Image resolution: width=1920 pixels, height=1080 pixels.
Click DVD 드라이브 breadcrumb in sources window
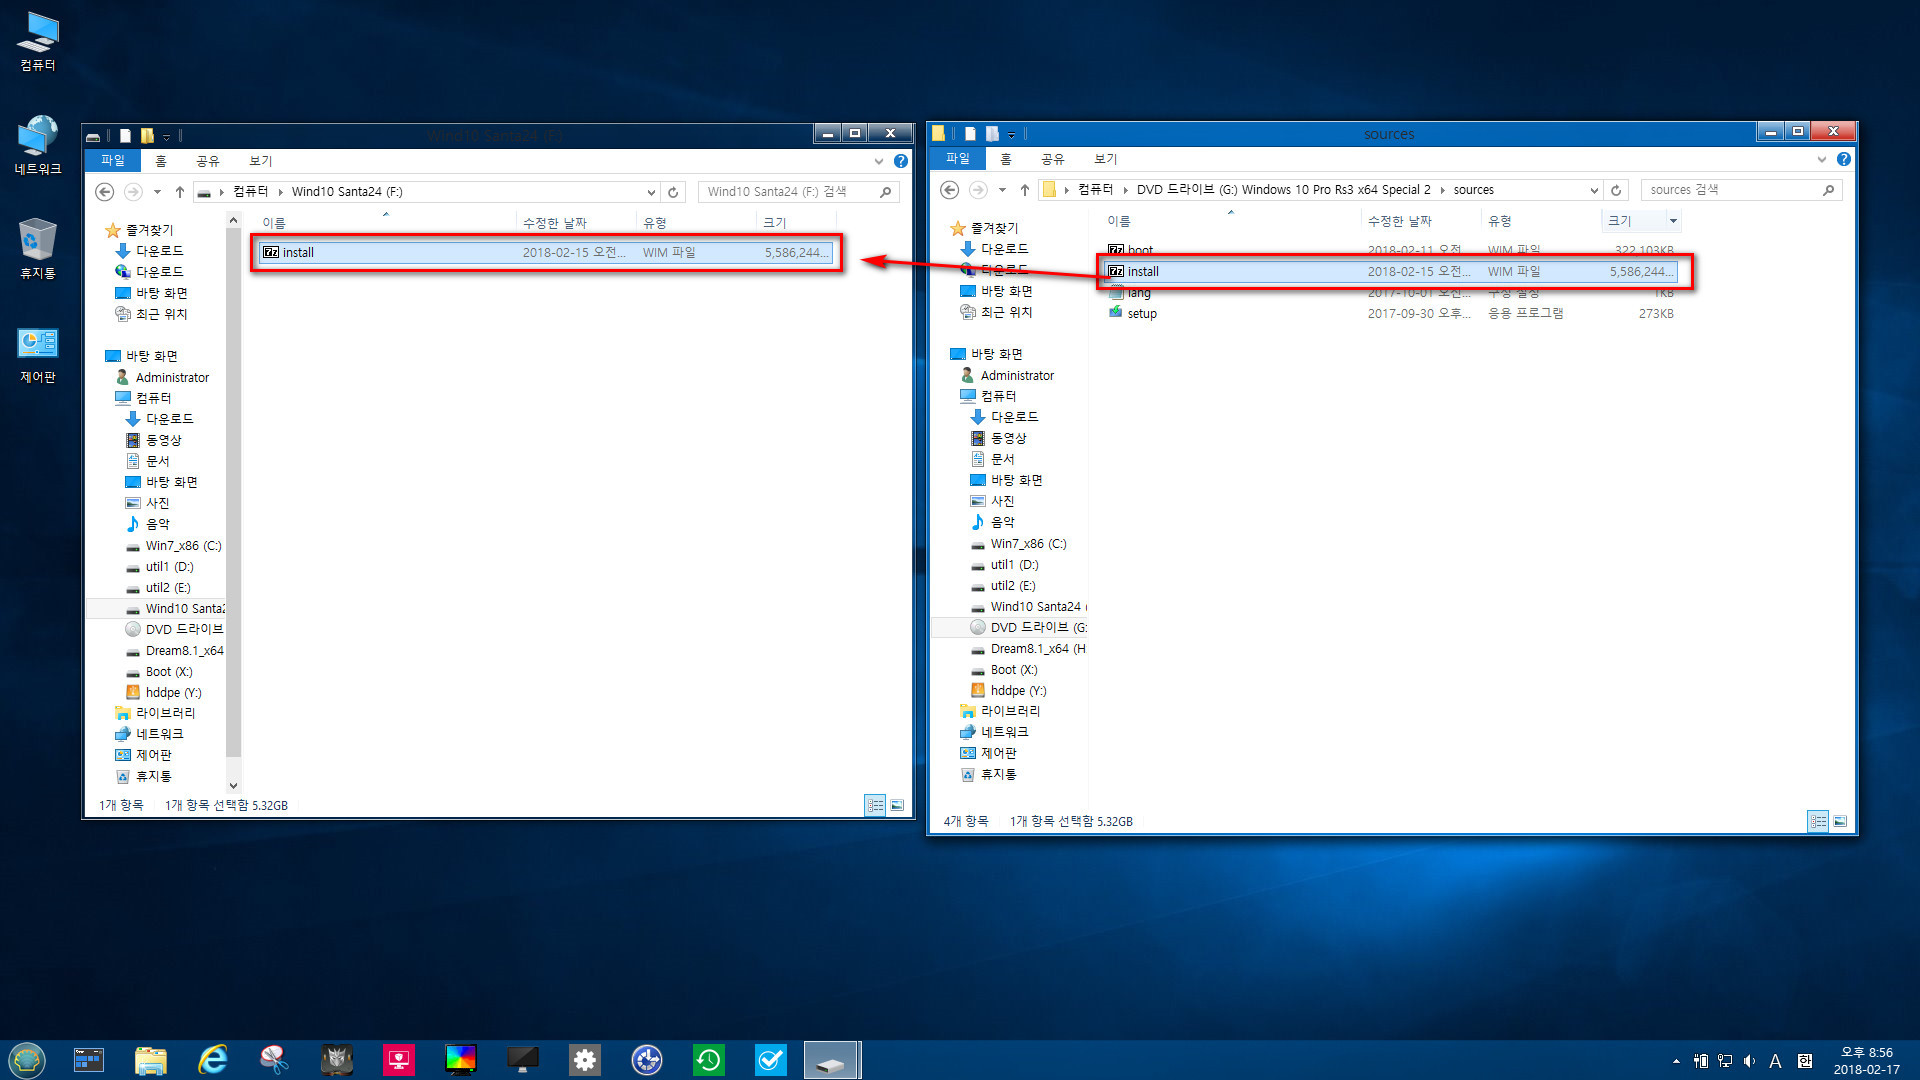pyautogui.click(x=1283, y=190)
